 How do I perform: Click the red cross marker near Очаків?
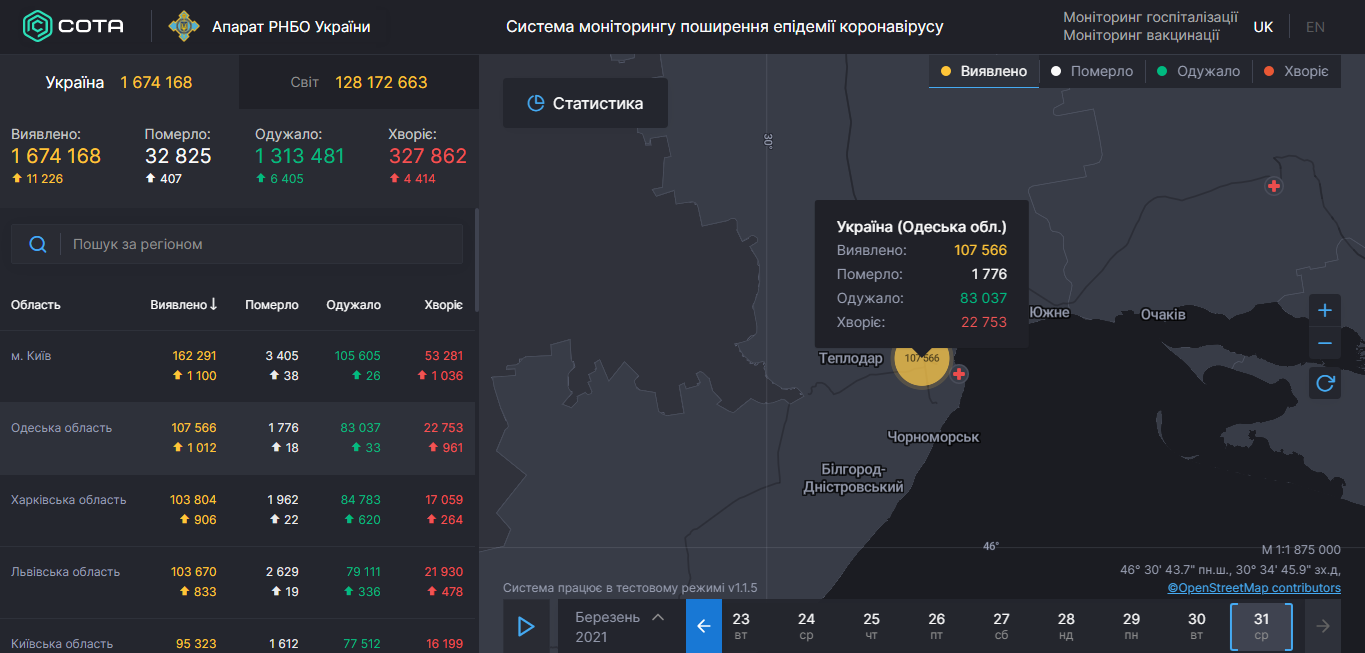tap(1273, 186)
